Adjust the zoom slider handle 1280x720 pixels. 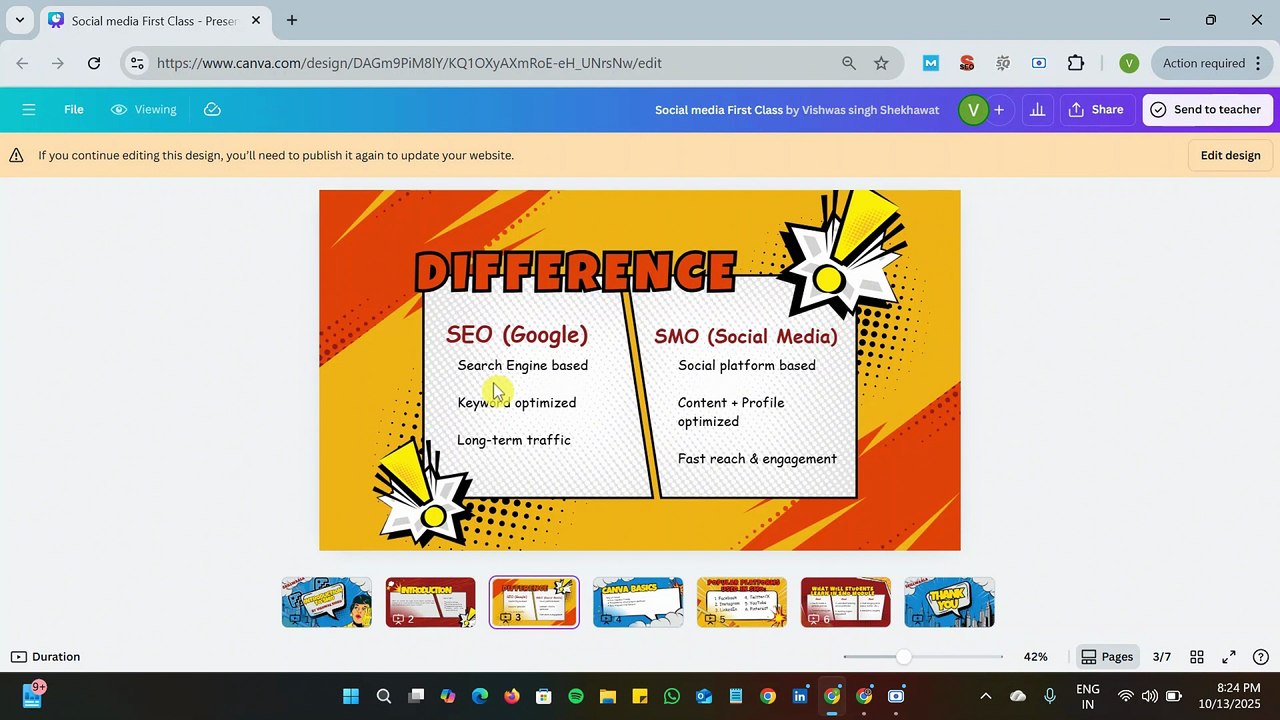click(x=904, y=657)
